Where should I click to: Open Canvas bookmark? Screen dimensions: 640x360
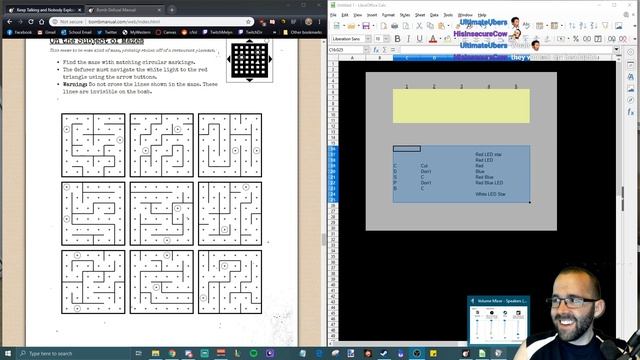(x=166, y=32)
